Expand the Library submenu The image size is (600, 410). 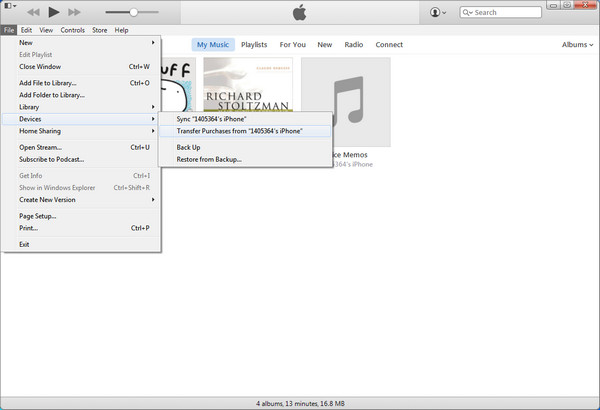(81, 107)
